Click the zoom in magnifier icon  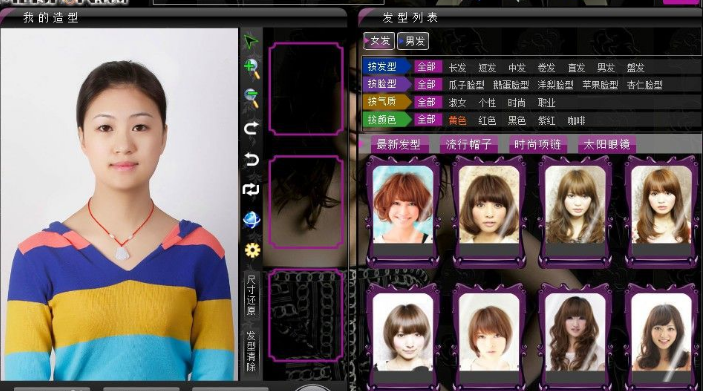pos(252,69)
